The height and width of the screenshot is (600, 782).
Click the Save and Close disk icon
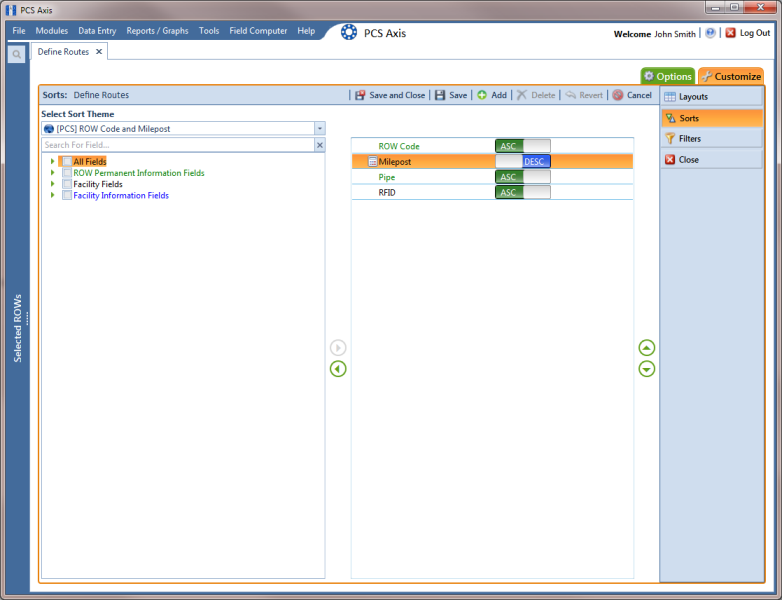[x=360, y=95]
